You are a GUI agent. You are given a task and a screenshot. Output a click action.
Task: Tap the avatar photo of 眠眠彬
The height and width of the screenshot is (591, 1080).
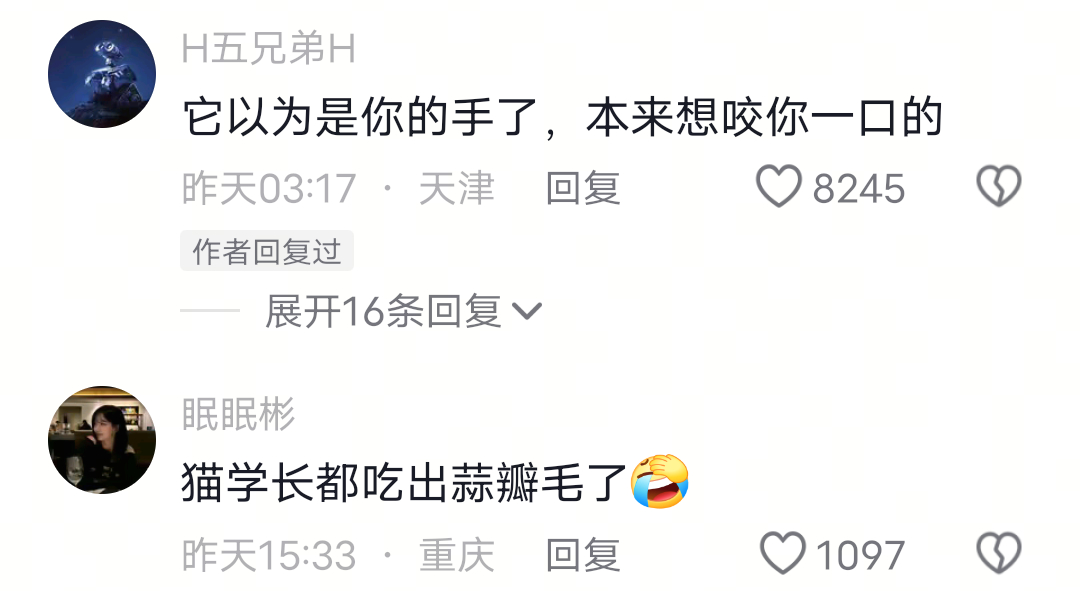click(x=102, y=439)
